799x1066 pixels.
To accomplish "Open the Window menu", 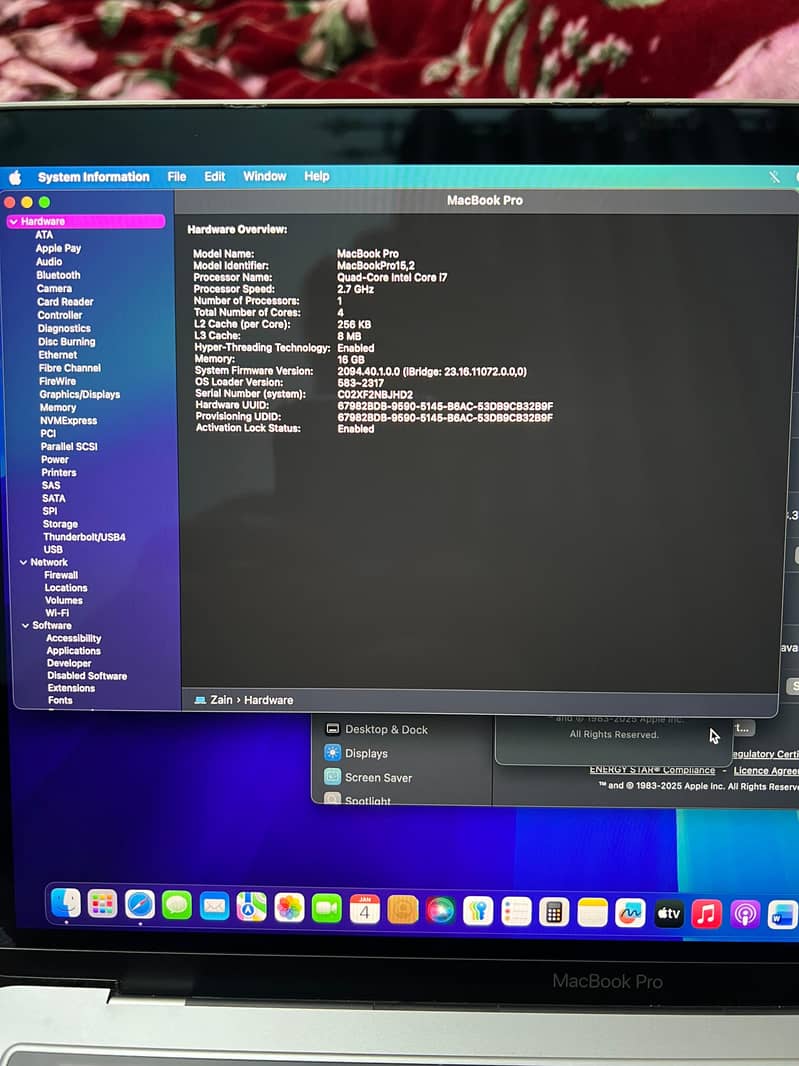I will click(x=265, y=176).
